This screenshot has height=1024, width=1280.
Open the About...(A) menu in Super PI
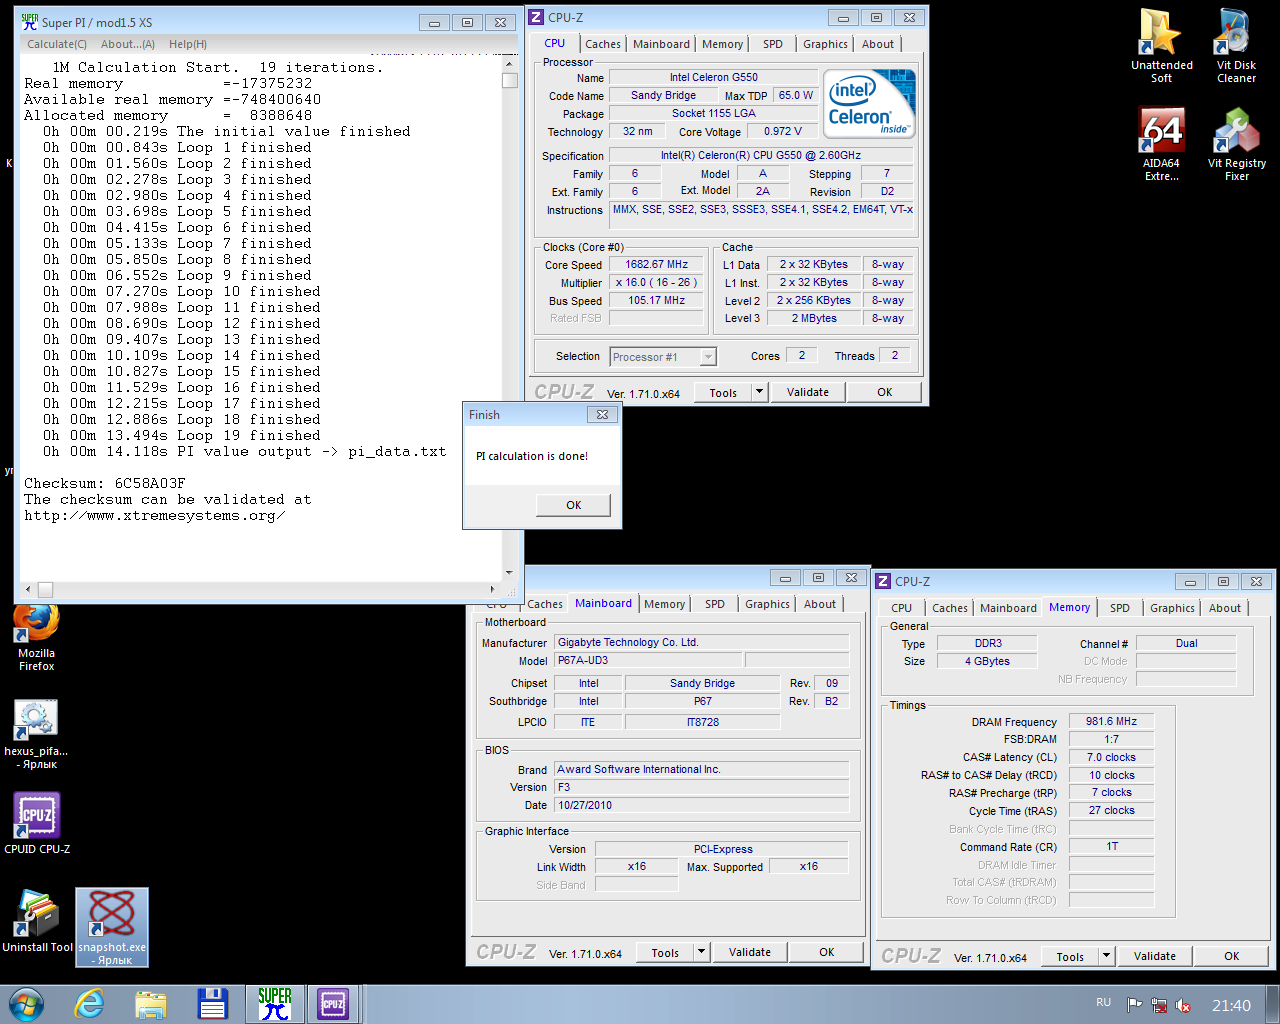click(128, 44)
